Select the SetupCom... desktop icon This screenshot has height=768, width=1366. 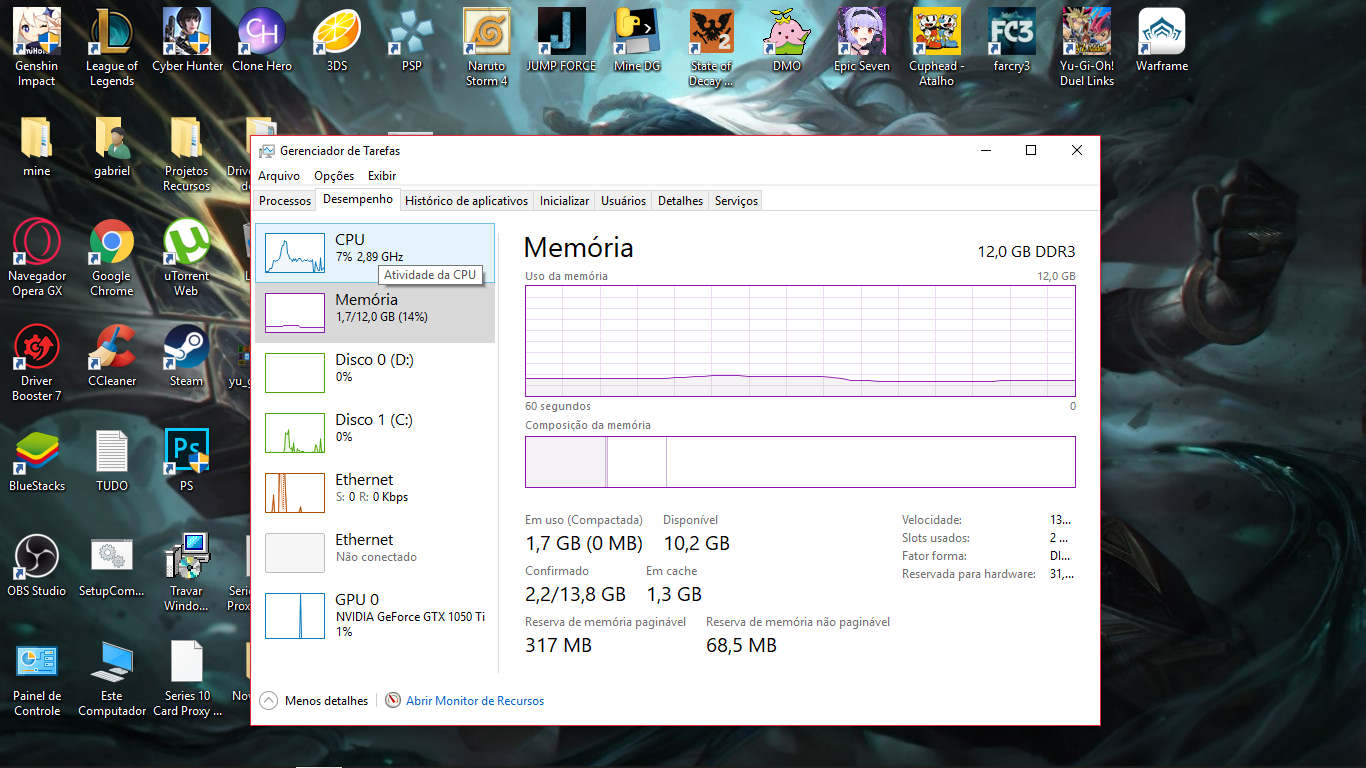pos(112,565)
